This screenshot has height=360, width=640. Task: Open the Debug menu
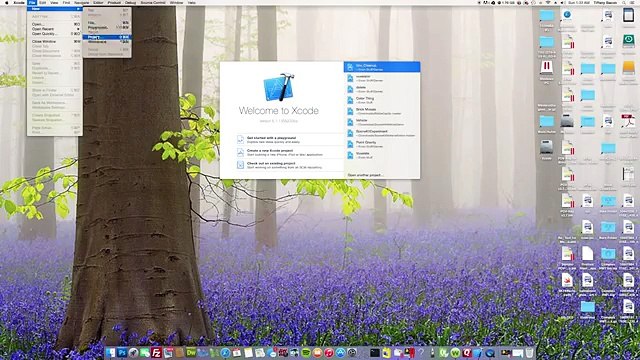(x=131, y=2)
